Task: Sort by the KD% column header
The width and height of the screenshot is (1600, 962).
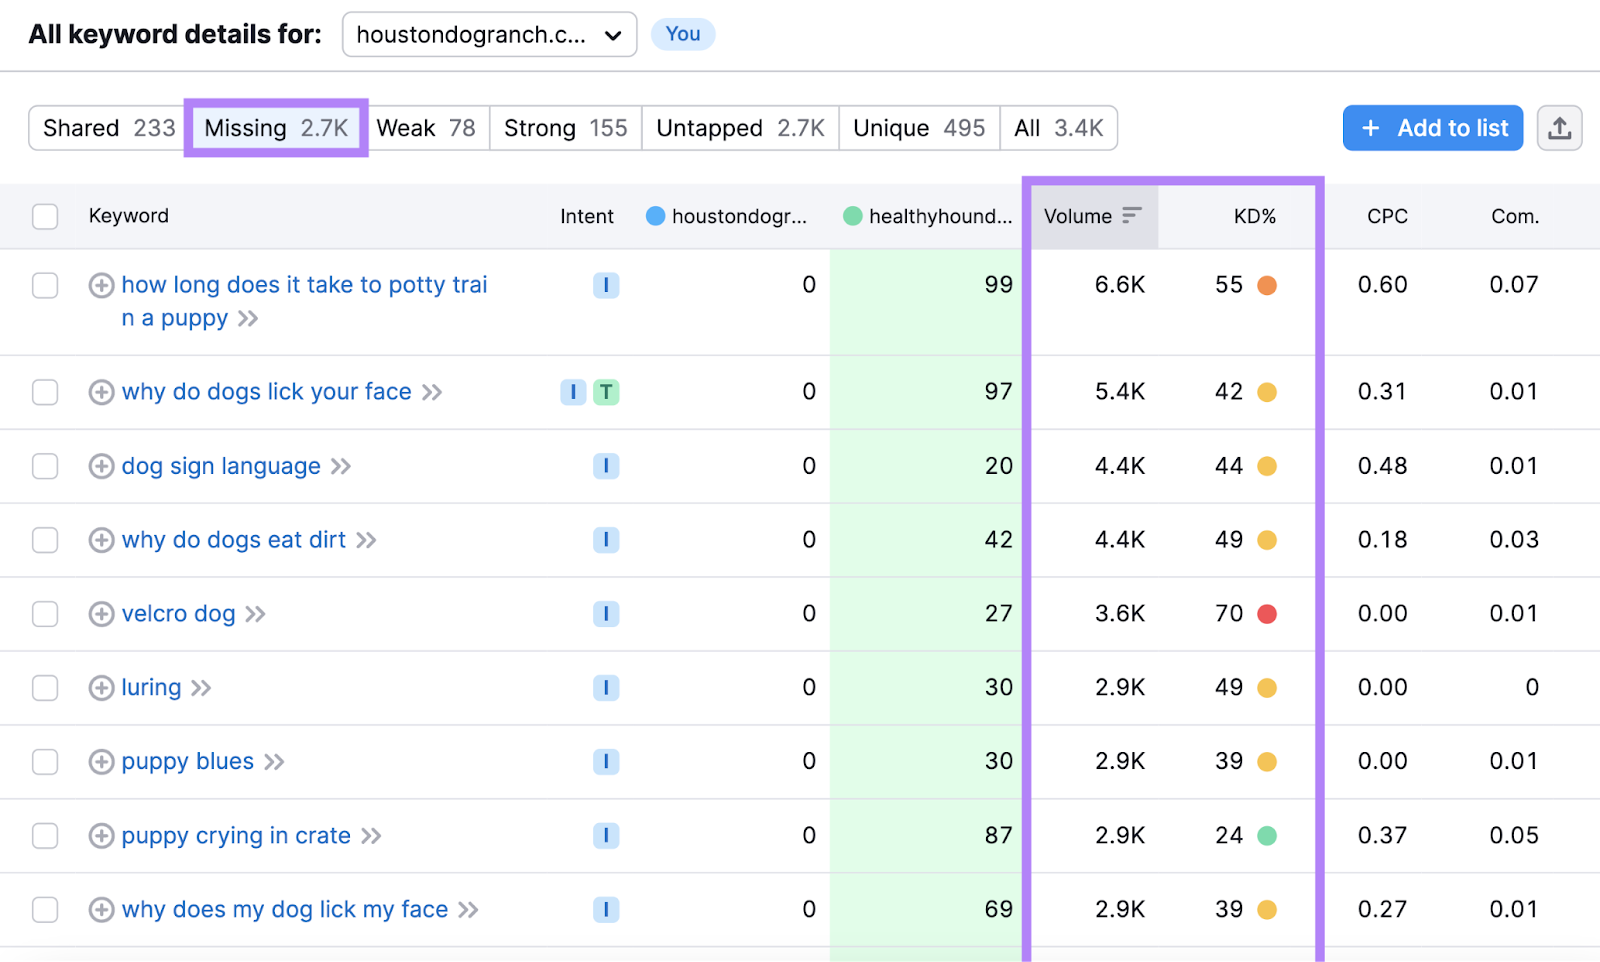Action: pos(1254,216)
